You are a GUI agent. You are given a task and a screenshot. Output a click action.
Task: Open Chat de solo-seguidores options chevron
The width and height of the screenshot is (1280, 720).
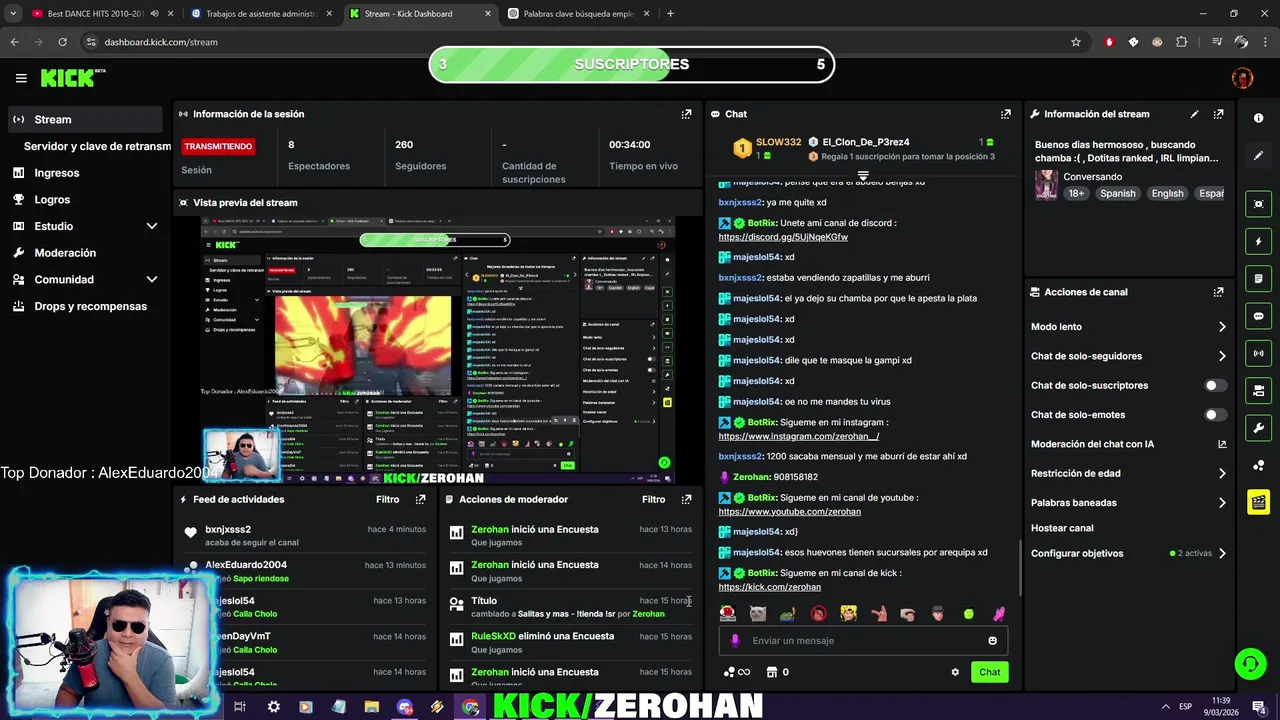(x=1222, y=356)
